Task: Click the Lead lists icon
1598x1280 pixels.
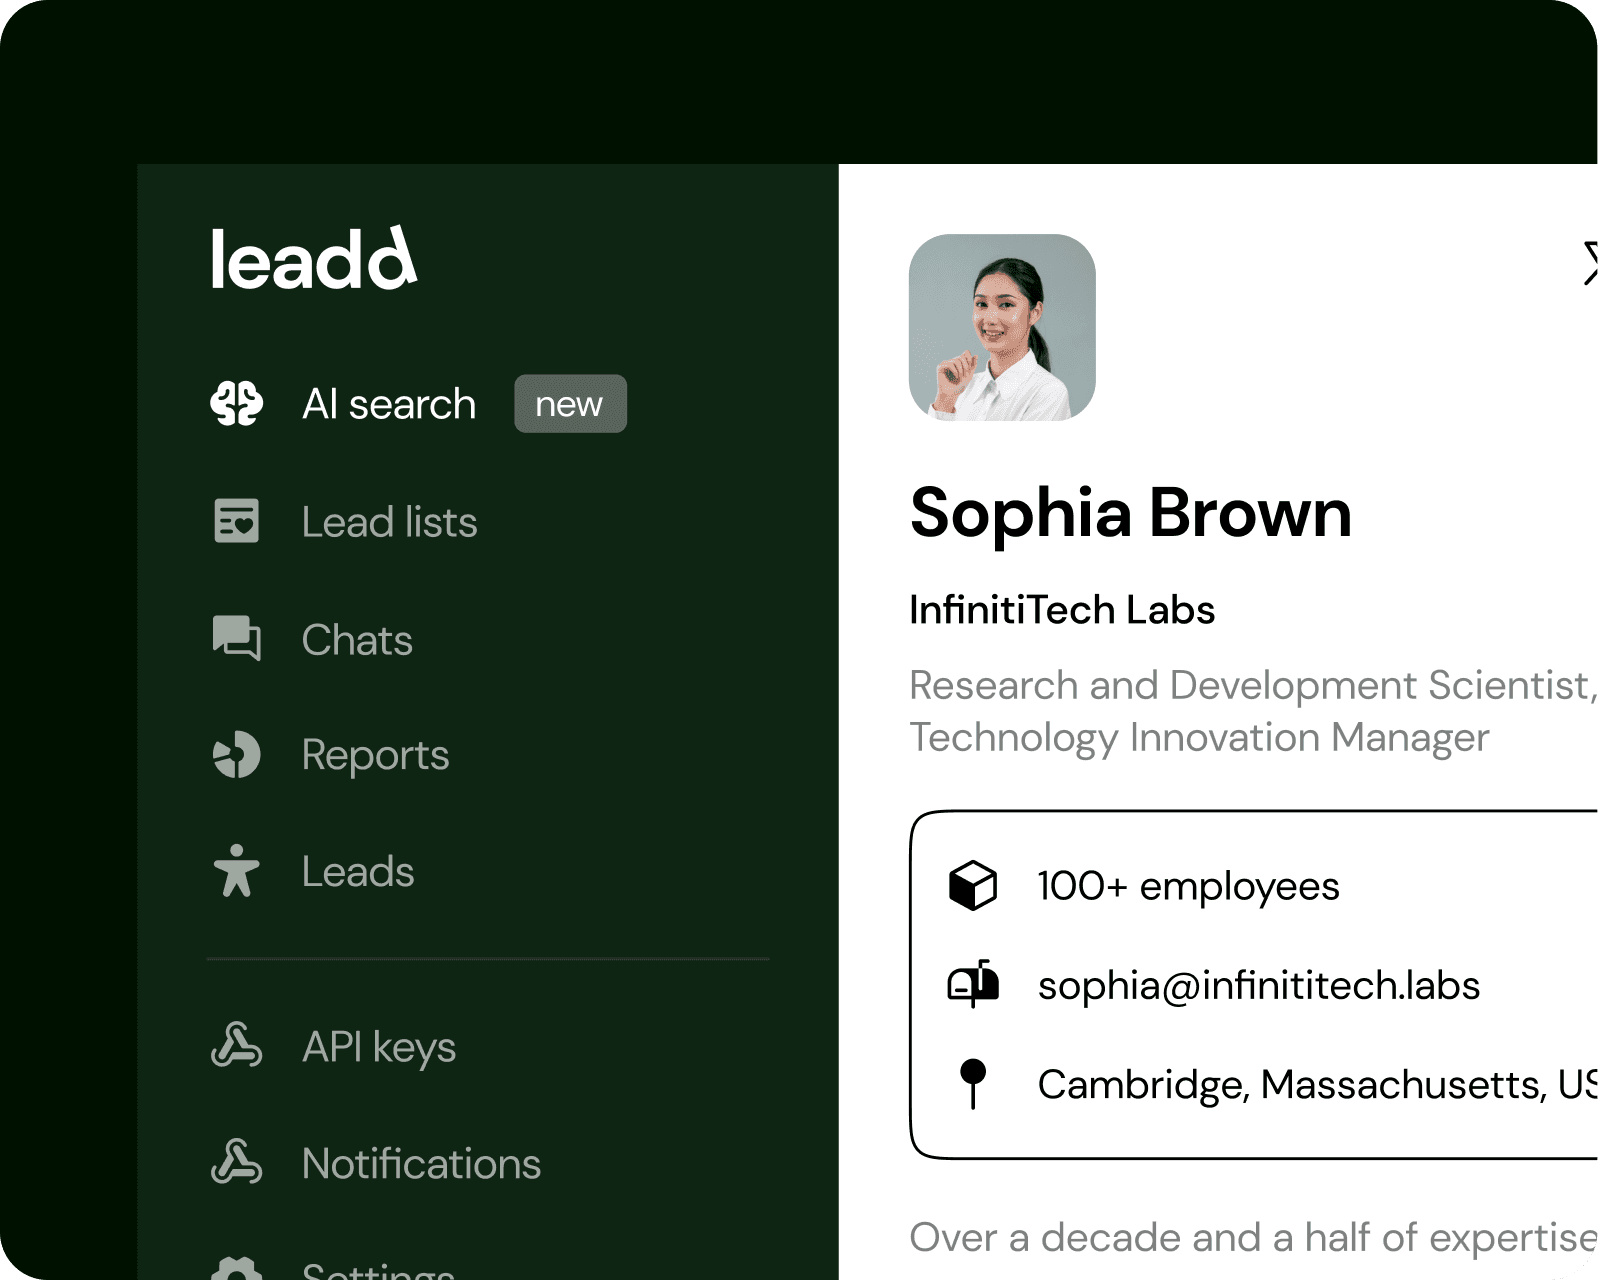Action: [x=237, y=521]
